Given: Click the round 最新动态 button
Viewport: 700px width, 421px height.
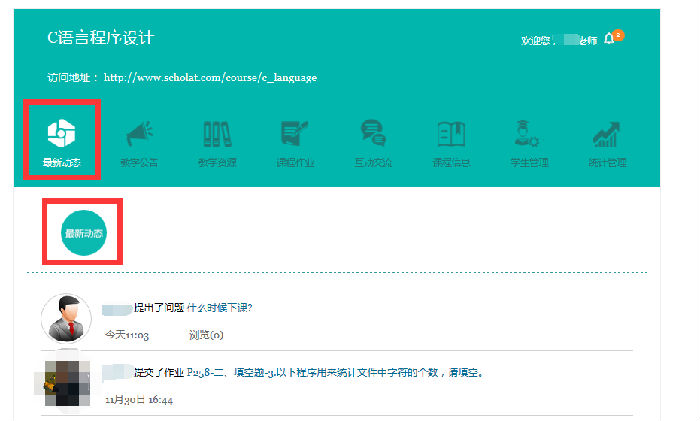Looking at the screenshot, I should pos(83,232).
